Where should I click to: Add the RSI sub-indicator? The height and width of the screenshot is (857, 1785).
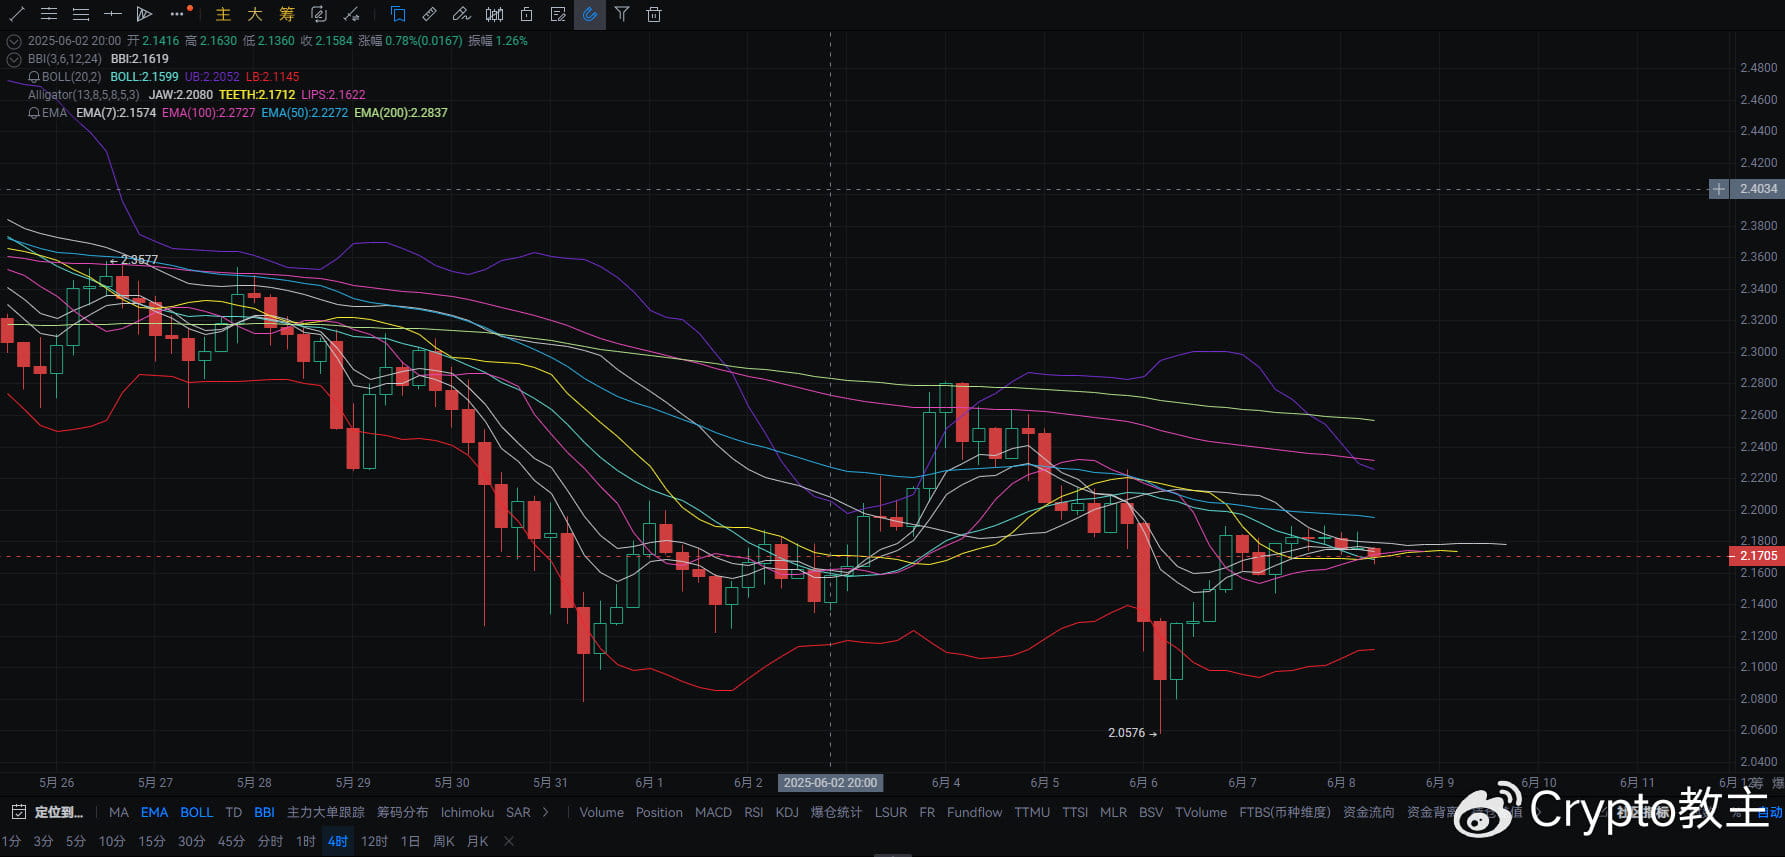point(754,812)
